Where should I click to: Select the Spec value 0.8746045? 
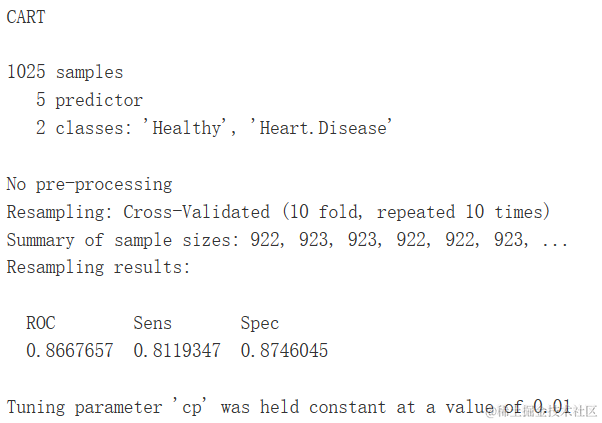pos(284,350)
